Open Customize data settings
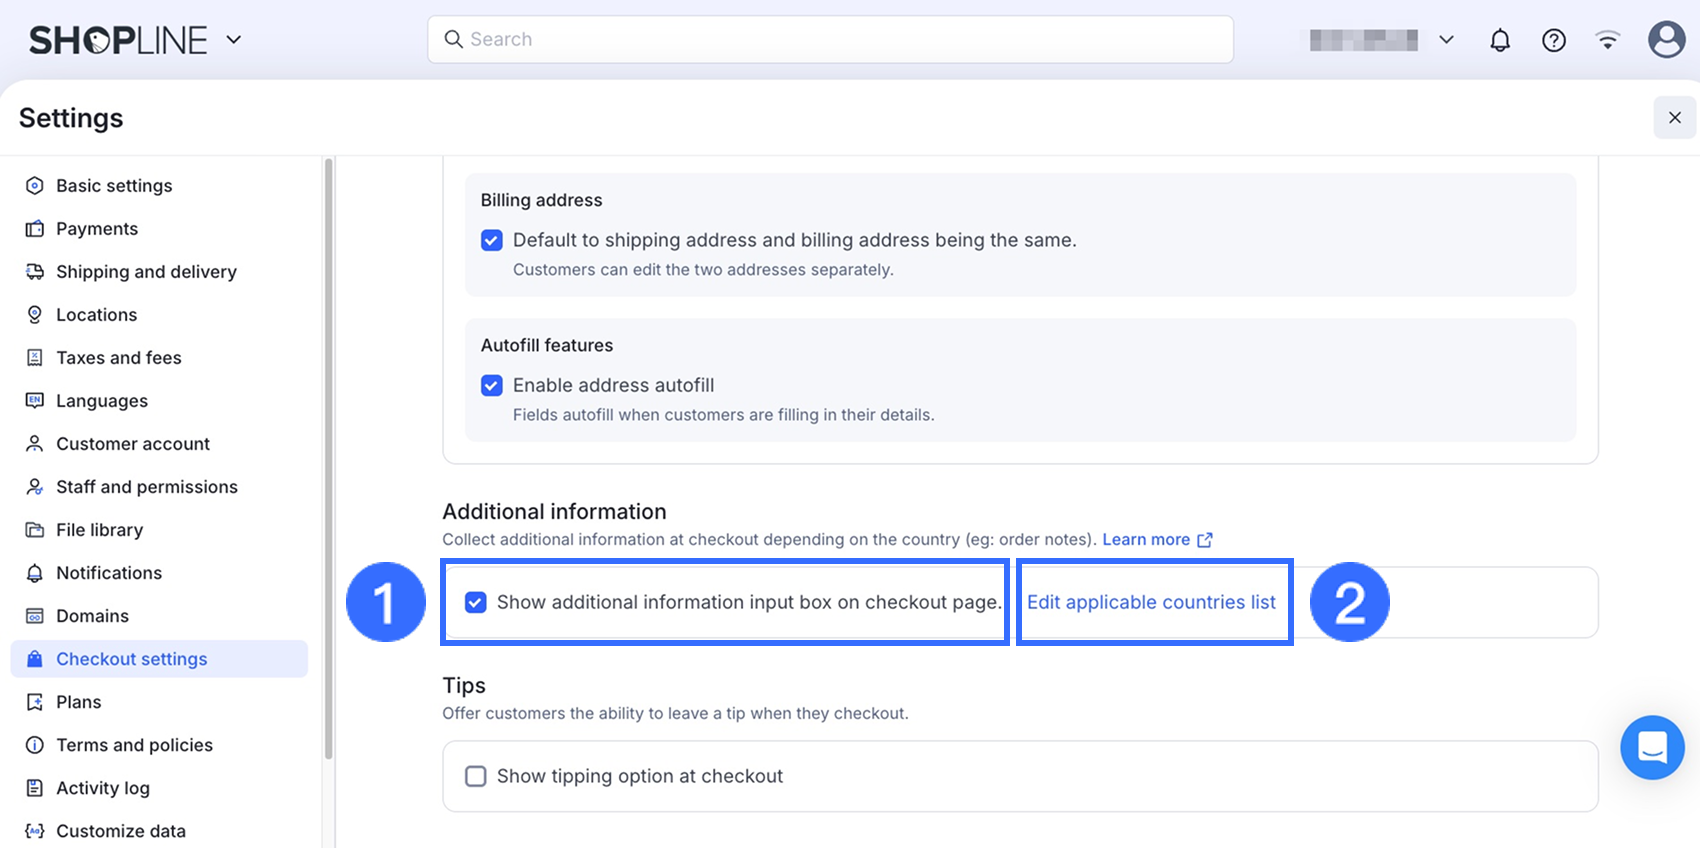 (x=159, y=831)
